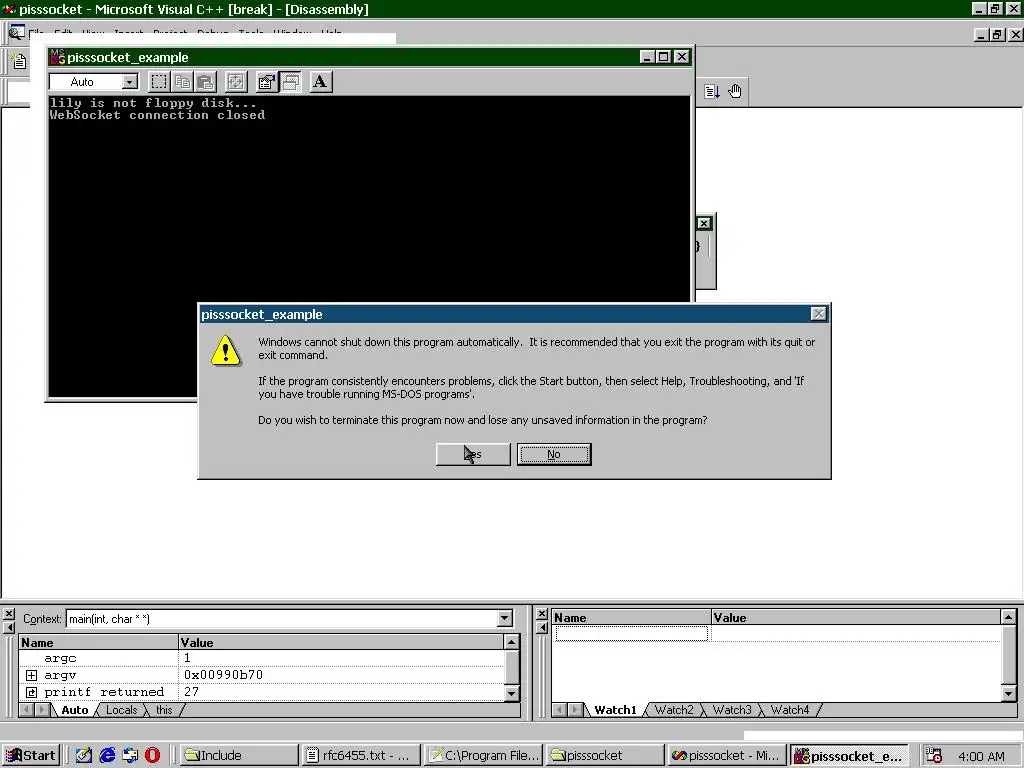Viewport: 1024px width, 768px height.
Task: Switch to pisssocket folder taskbar button
Action: (605, 756)
